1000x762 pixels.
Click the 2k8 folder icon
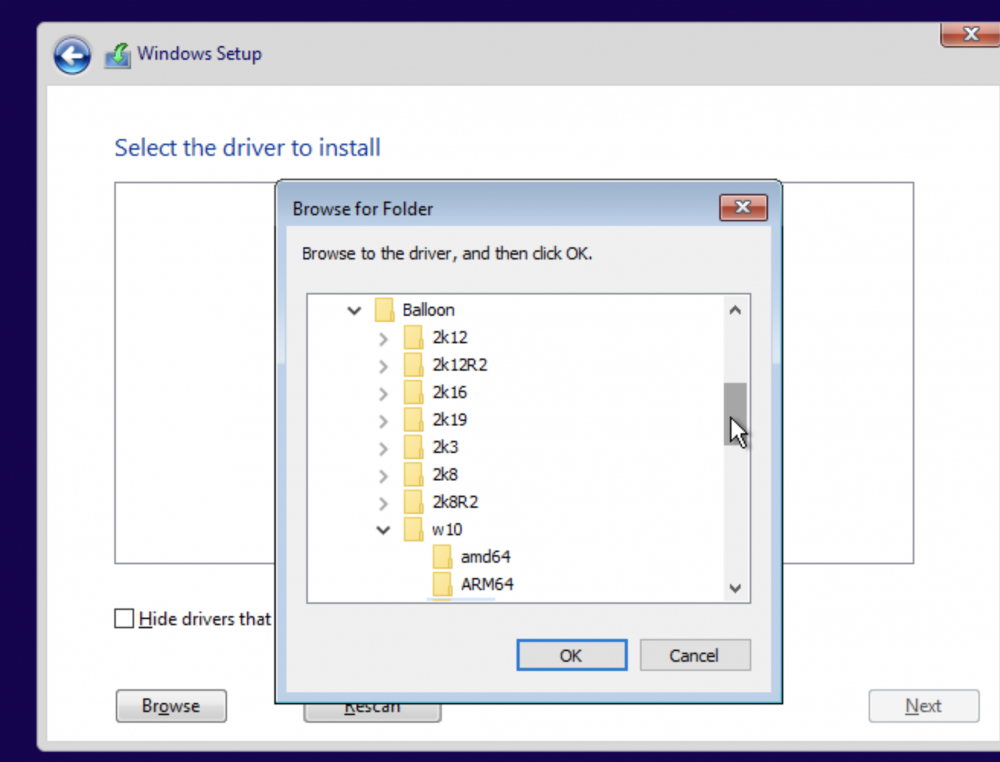pyautogui.click(x=413, y=474)
